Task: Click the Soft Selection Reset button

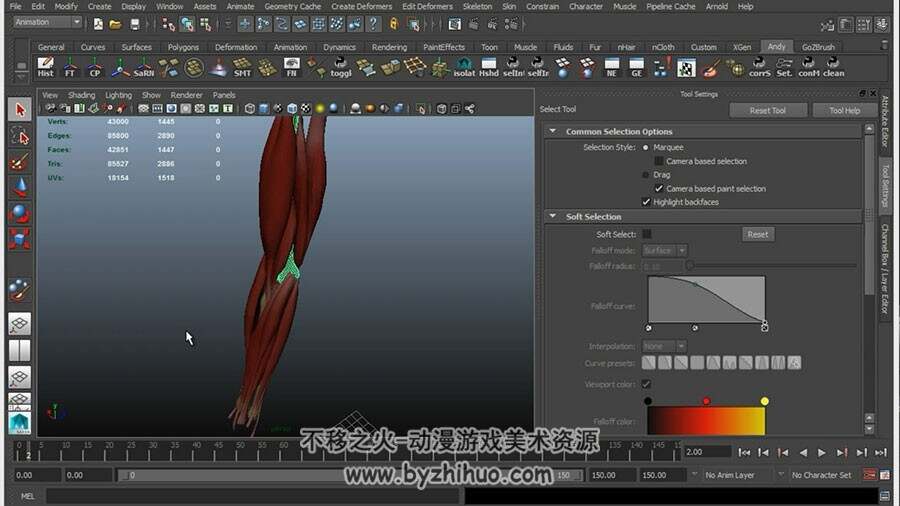Action: click(x=758, y=234)
